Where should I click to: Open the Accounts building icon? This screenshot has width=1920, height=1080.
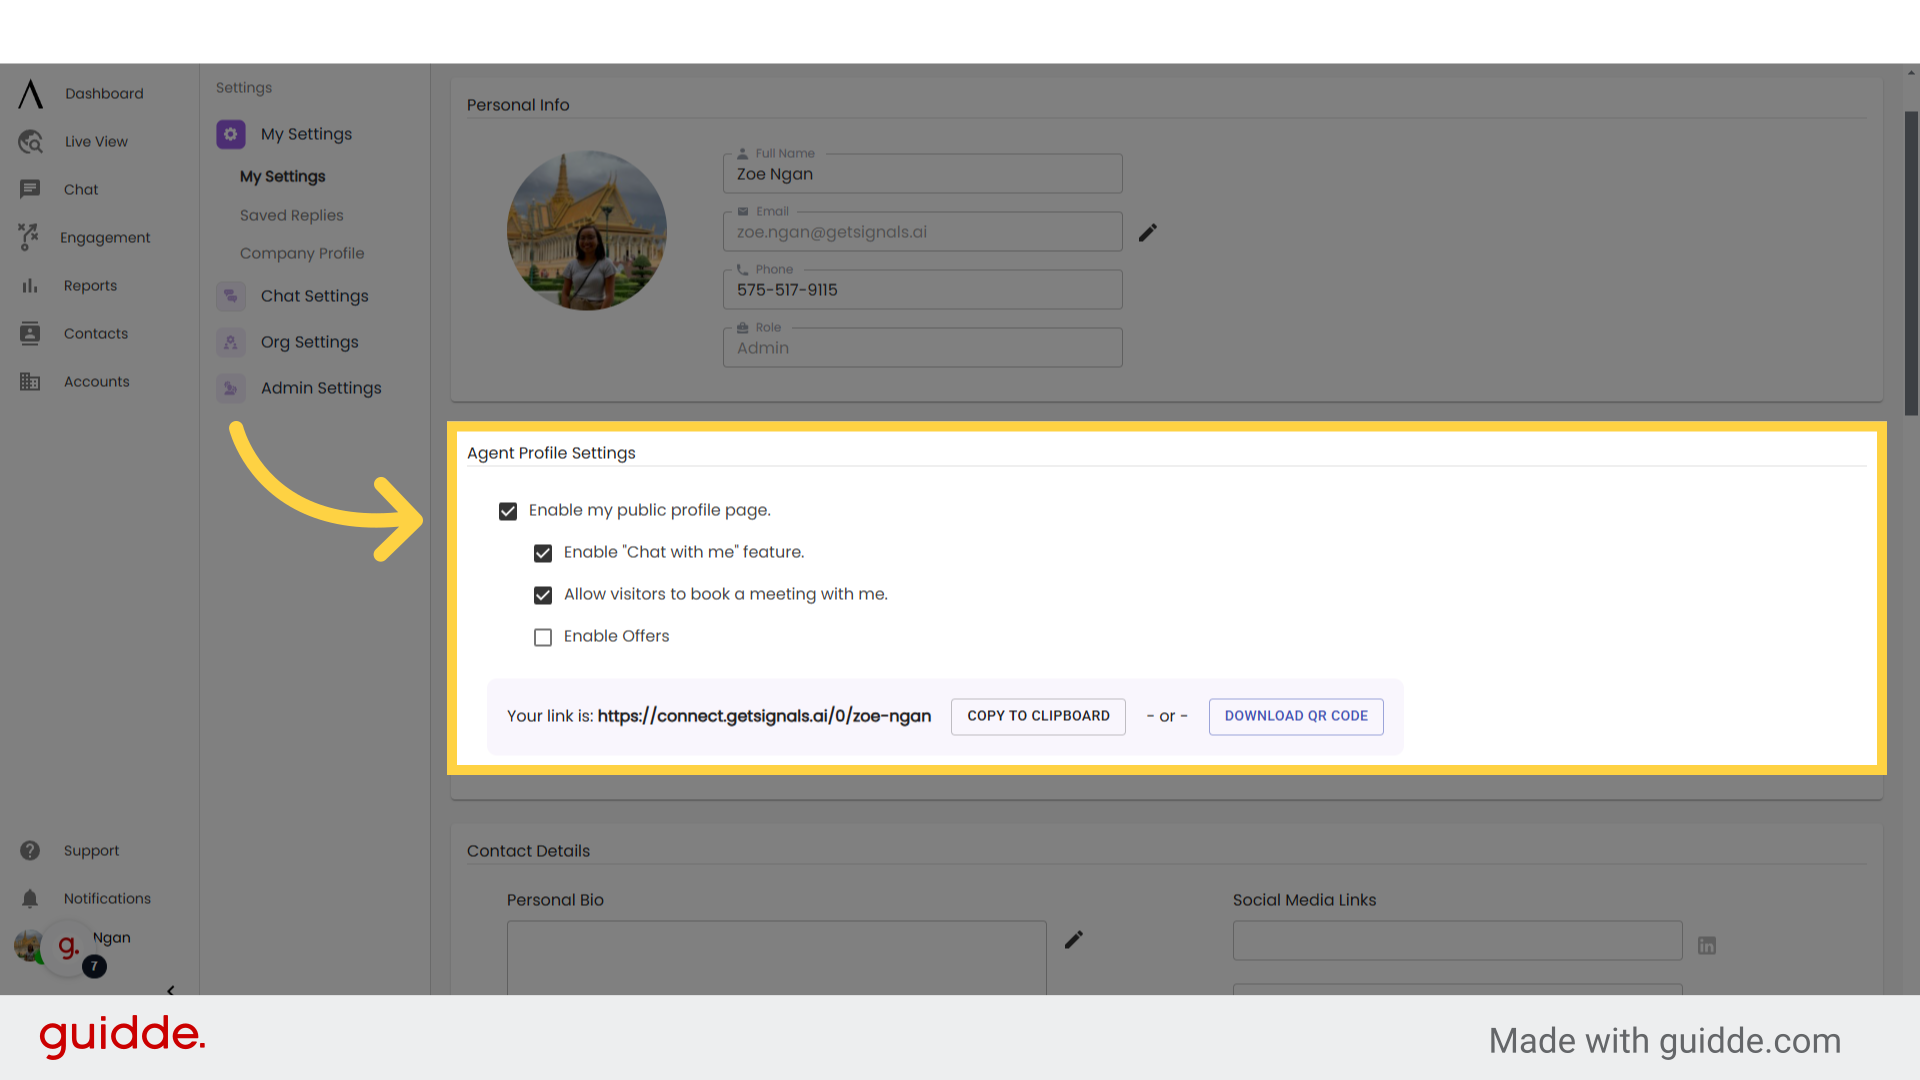click(30, 382)
